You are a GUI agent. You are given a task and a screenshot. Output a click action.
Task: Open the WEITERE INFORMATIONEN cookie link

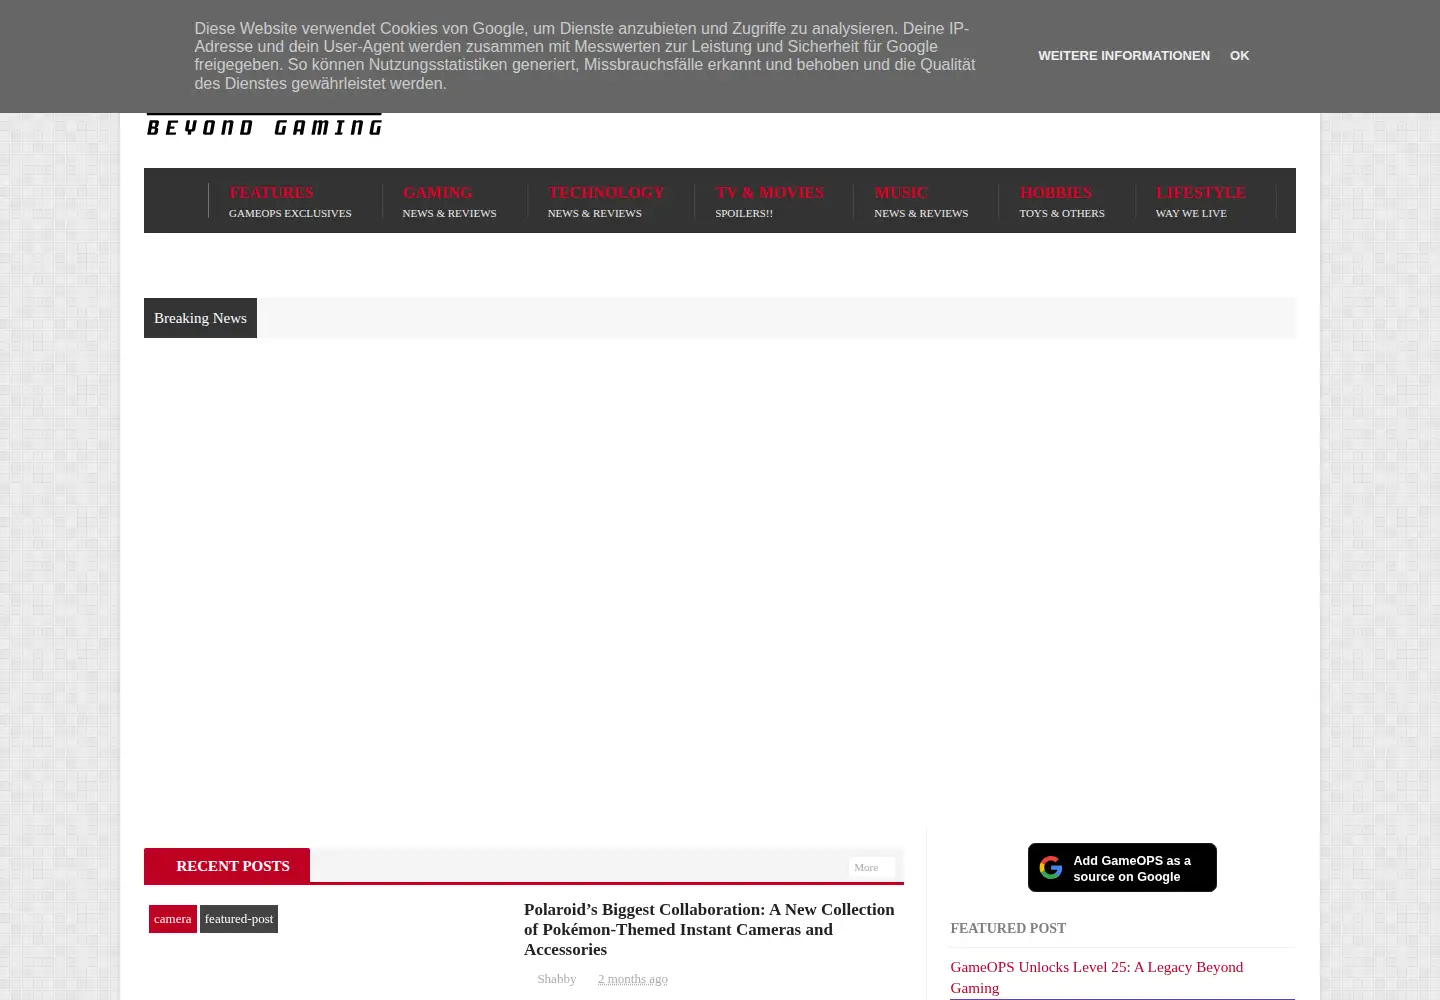(1124, 56)
